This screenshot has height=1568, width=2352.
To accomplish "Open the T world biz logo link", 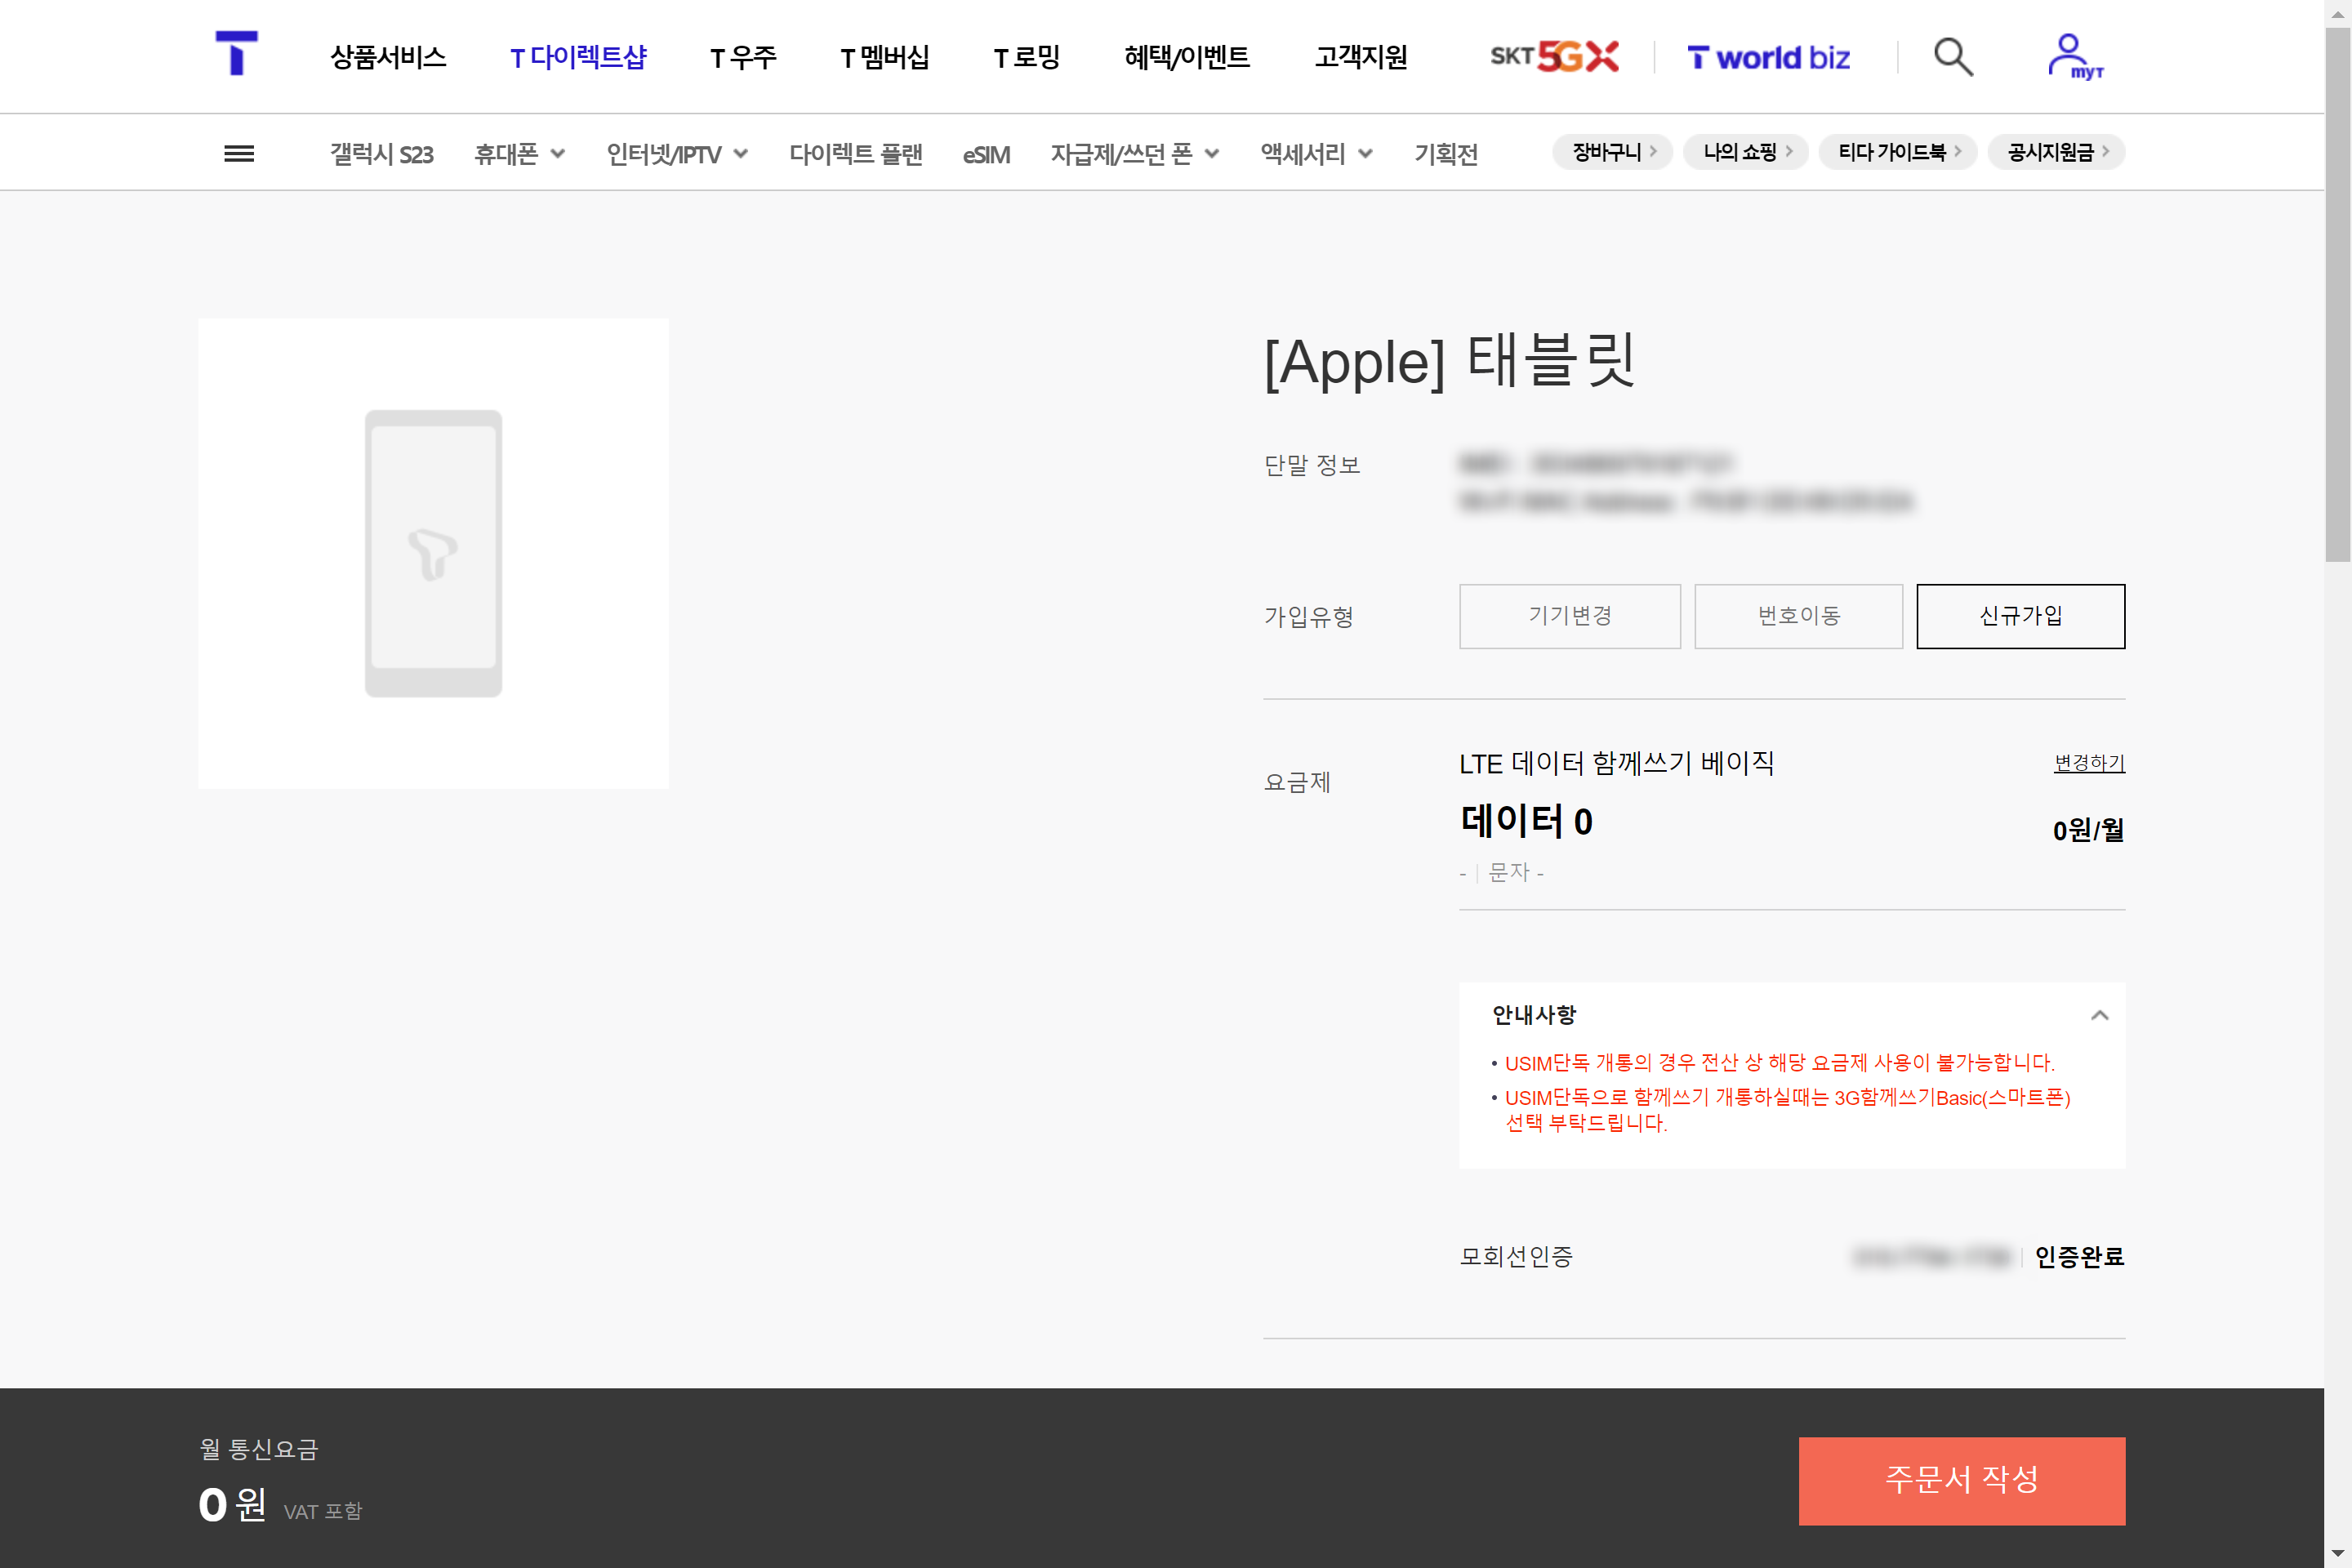I will point(1768,58).
